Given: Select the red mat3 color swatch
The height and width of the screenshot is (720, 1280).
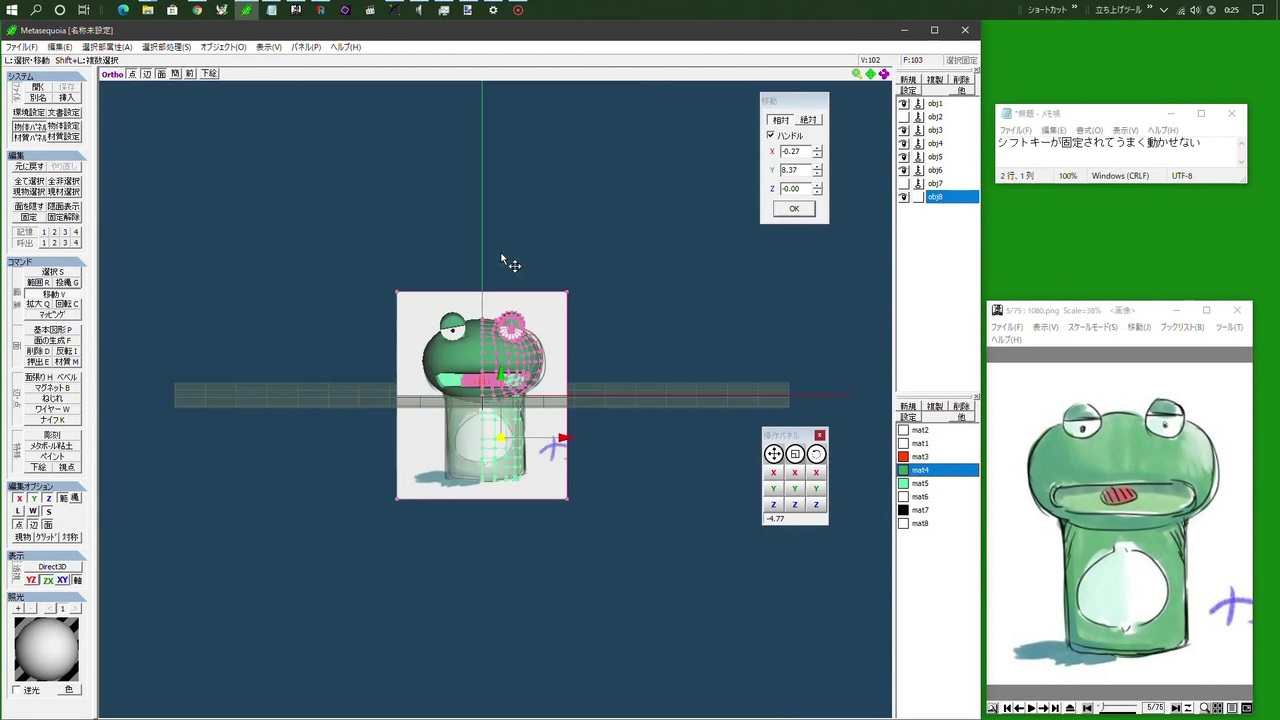Looking at the screenshot, I should click(903, 457).
